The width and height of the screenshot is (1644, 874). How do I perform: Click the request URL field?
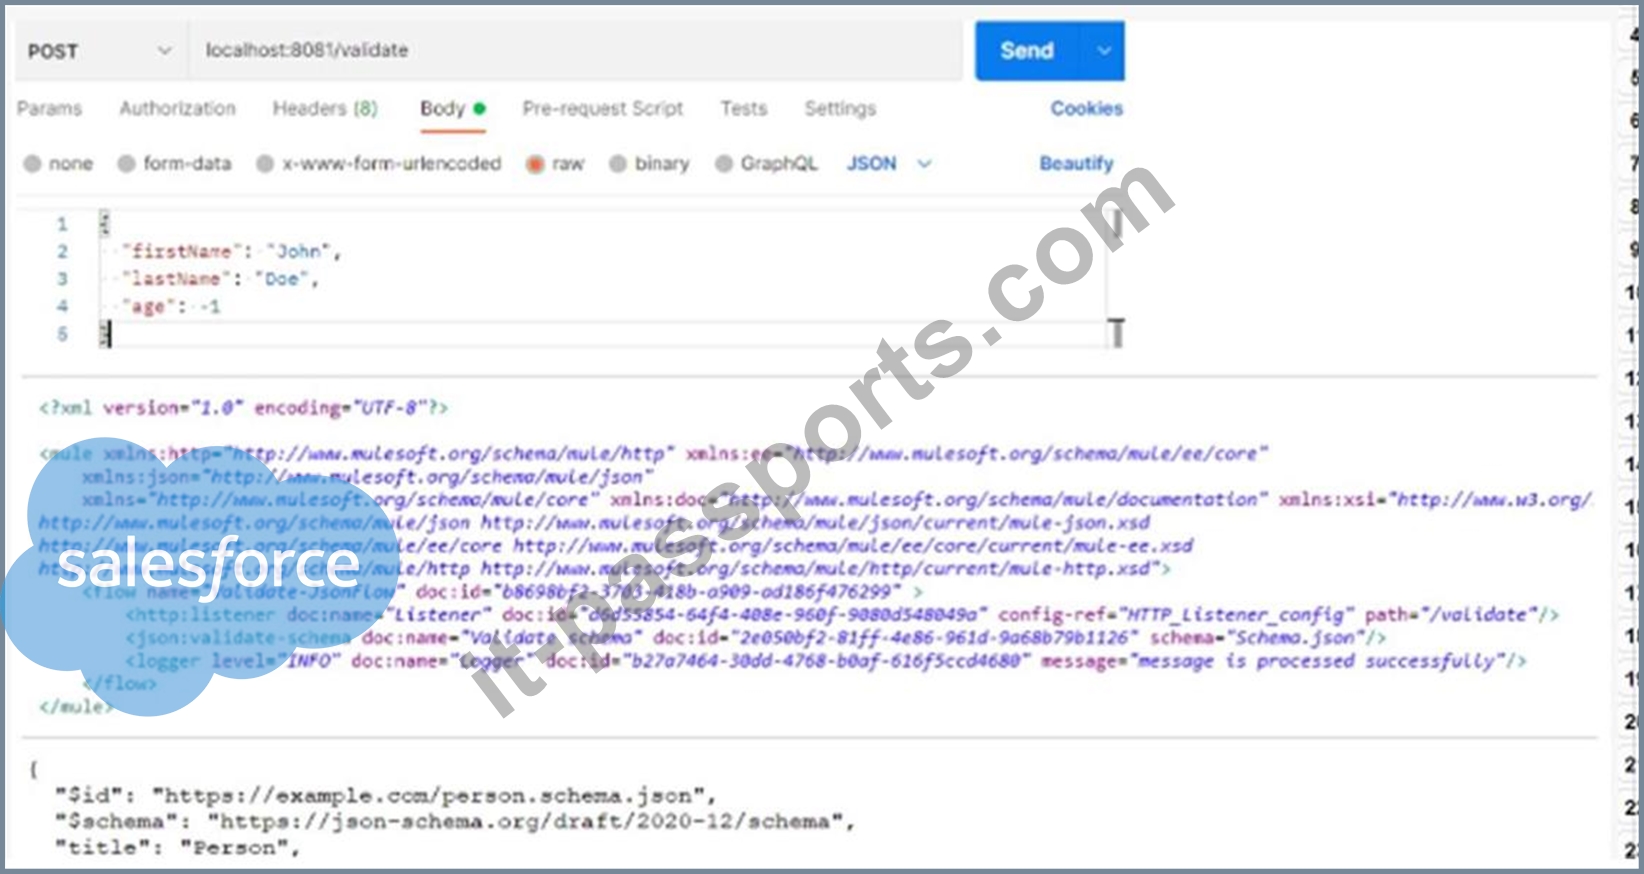coord(575,51)
